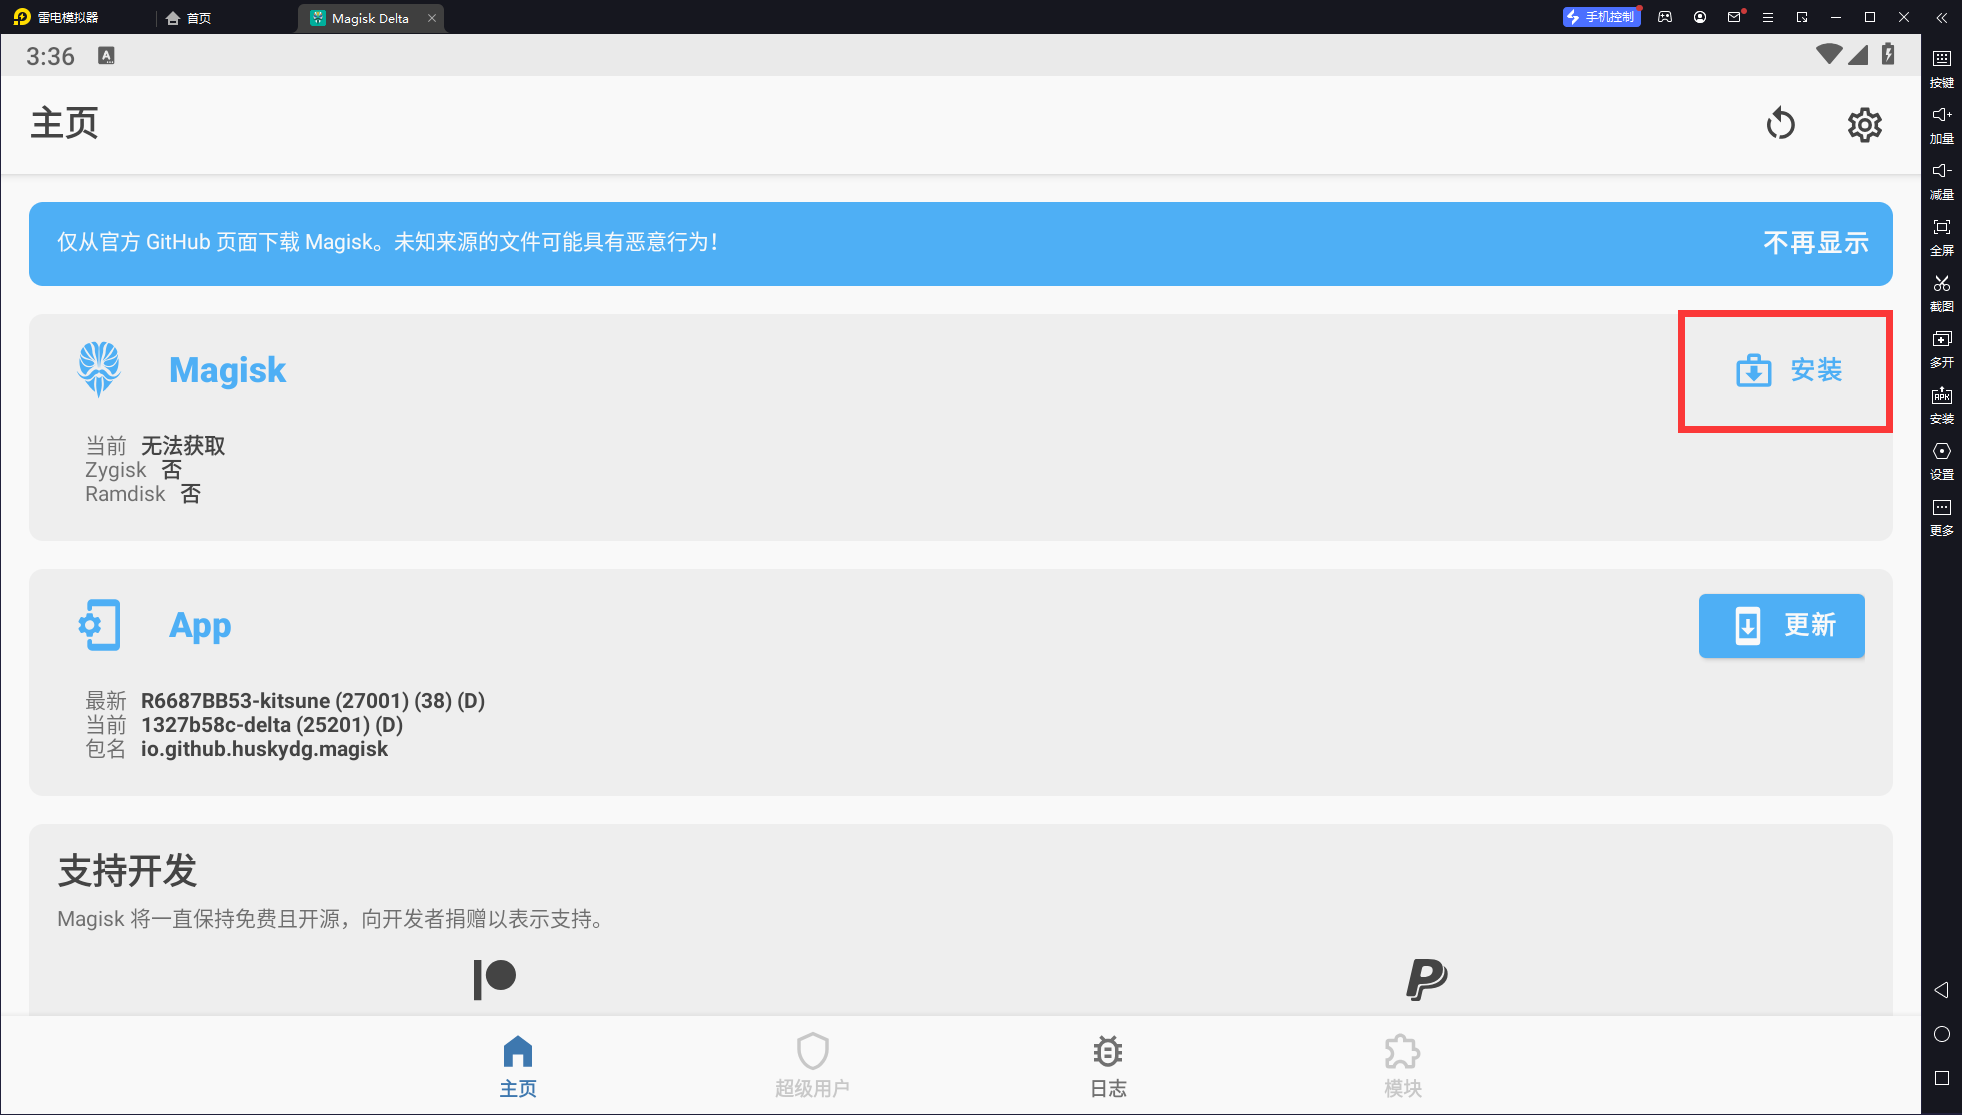Click 加量 volume up sidebar icon
This screenshot has width=1962, height=1115.
pos(1942,125)
